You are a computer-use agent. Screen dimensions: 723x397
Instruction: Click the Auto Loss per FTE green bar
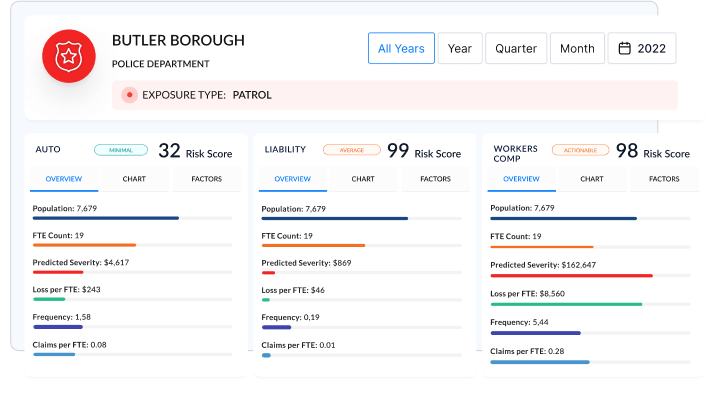(49, 300)
